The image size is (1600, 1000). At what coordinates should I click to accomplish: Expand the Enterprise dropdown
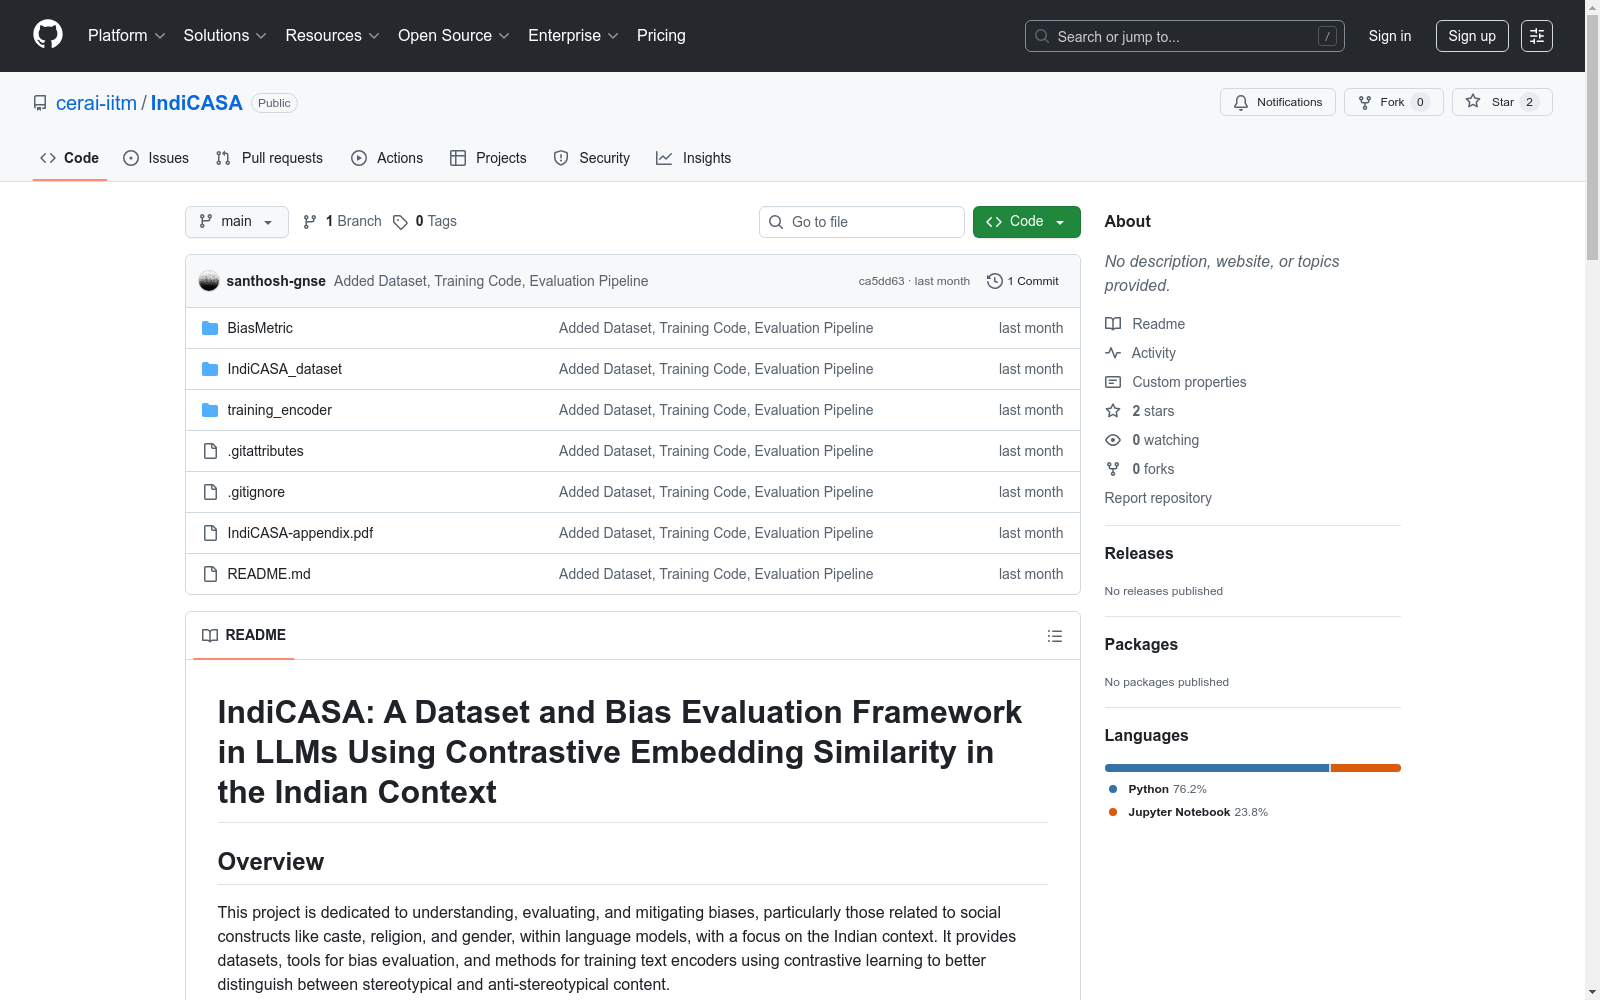coord(574,36)
